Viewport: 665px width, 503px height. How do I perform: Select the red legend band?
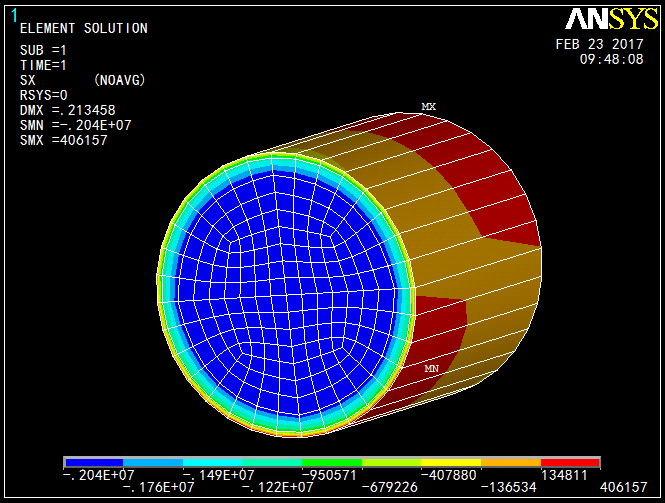pyautogui.click(x=571, y=463)
